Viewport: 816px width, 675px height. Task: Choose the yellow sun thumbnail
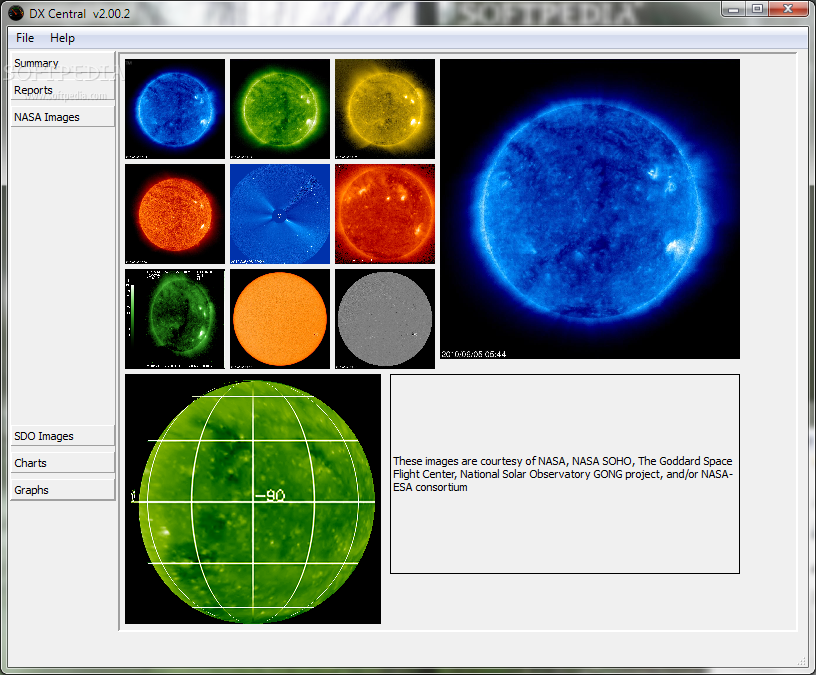(385, 109)
